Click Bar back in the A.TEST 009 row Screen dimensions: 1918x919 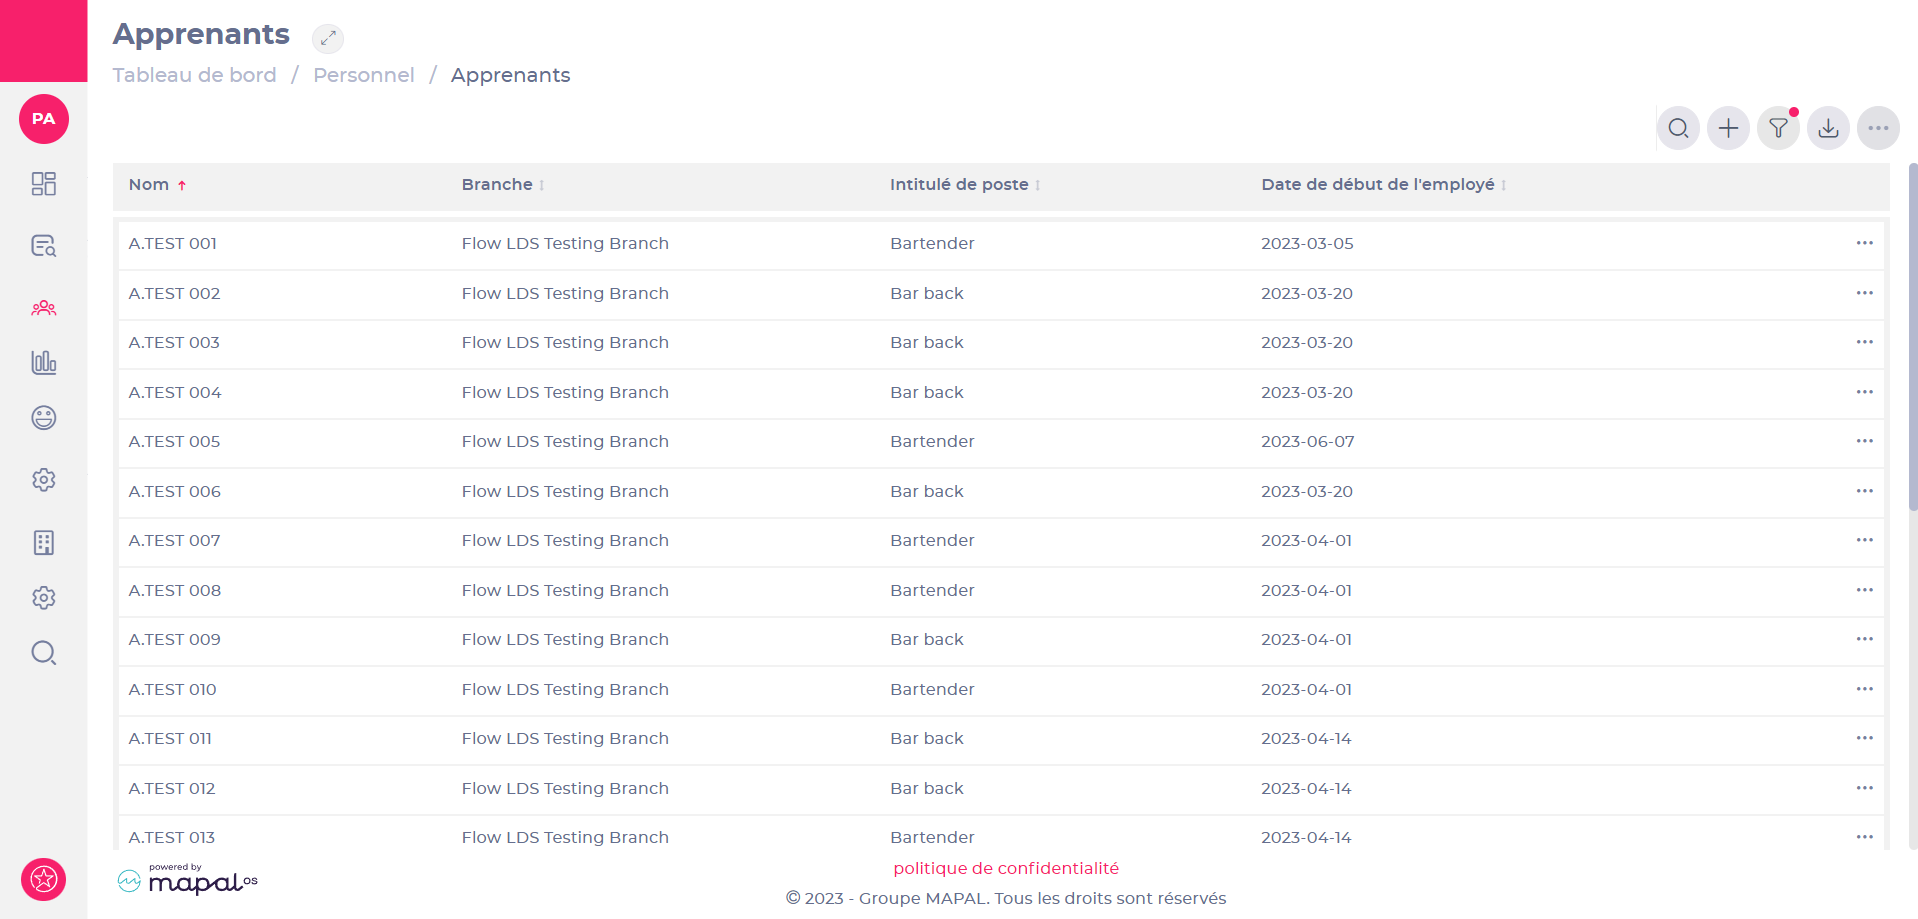coord(927,639)
